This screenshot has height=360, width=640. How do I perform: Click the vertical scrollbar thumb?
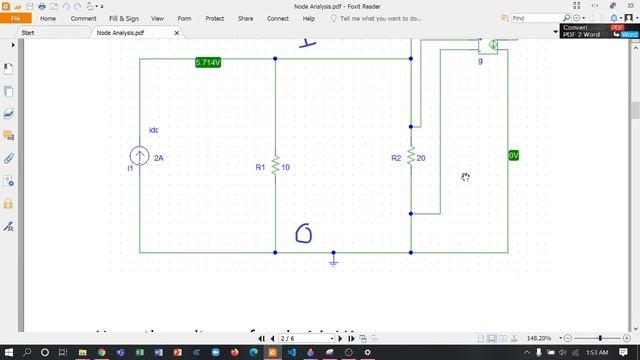[636, 110]
